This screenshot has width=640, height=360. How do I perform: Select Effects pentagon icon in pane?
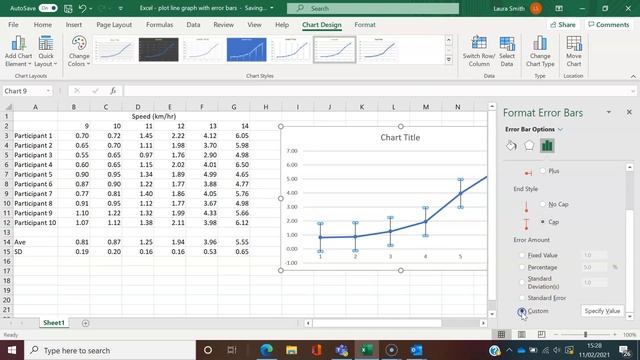coord(529,146)
